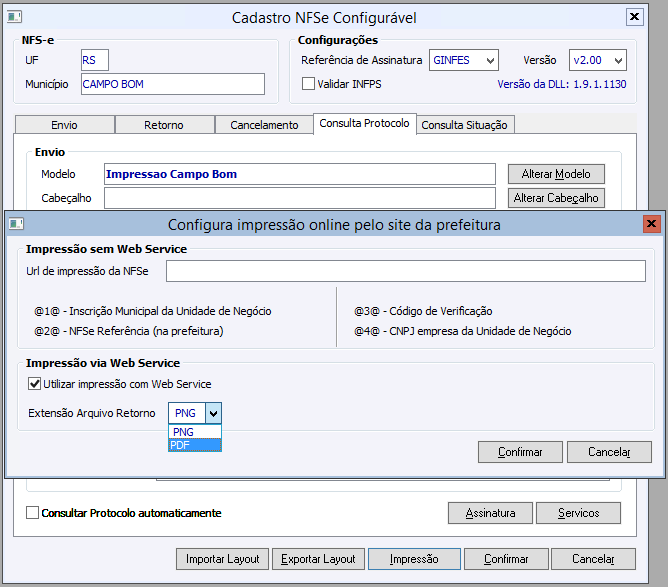Confirm the impressão online dialog

coord(520,452)
